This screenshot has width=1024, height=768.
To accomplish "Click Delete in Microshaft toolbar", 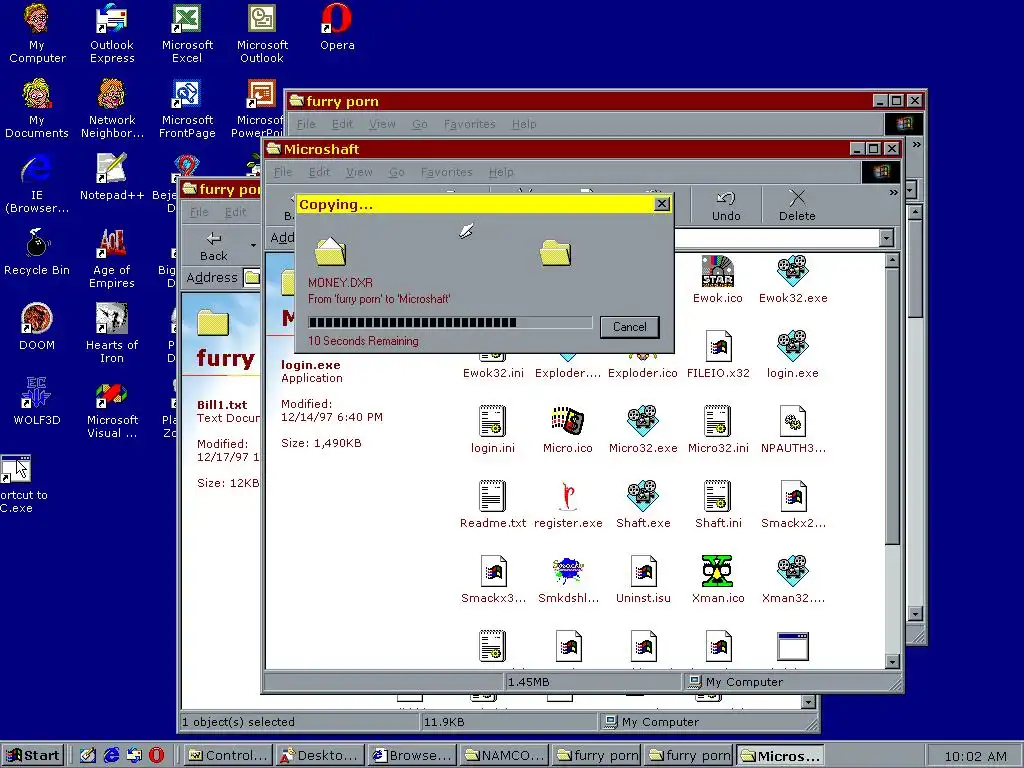I will click(797, 206).
